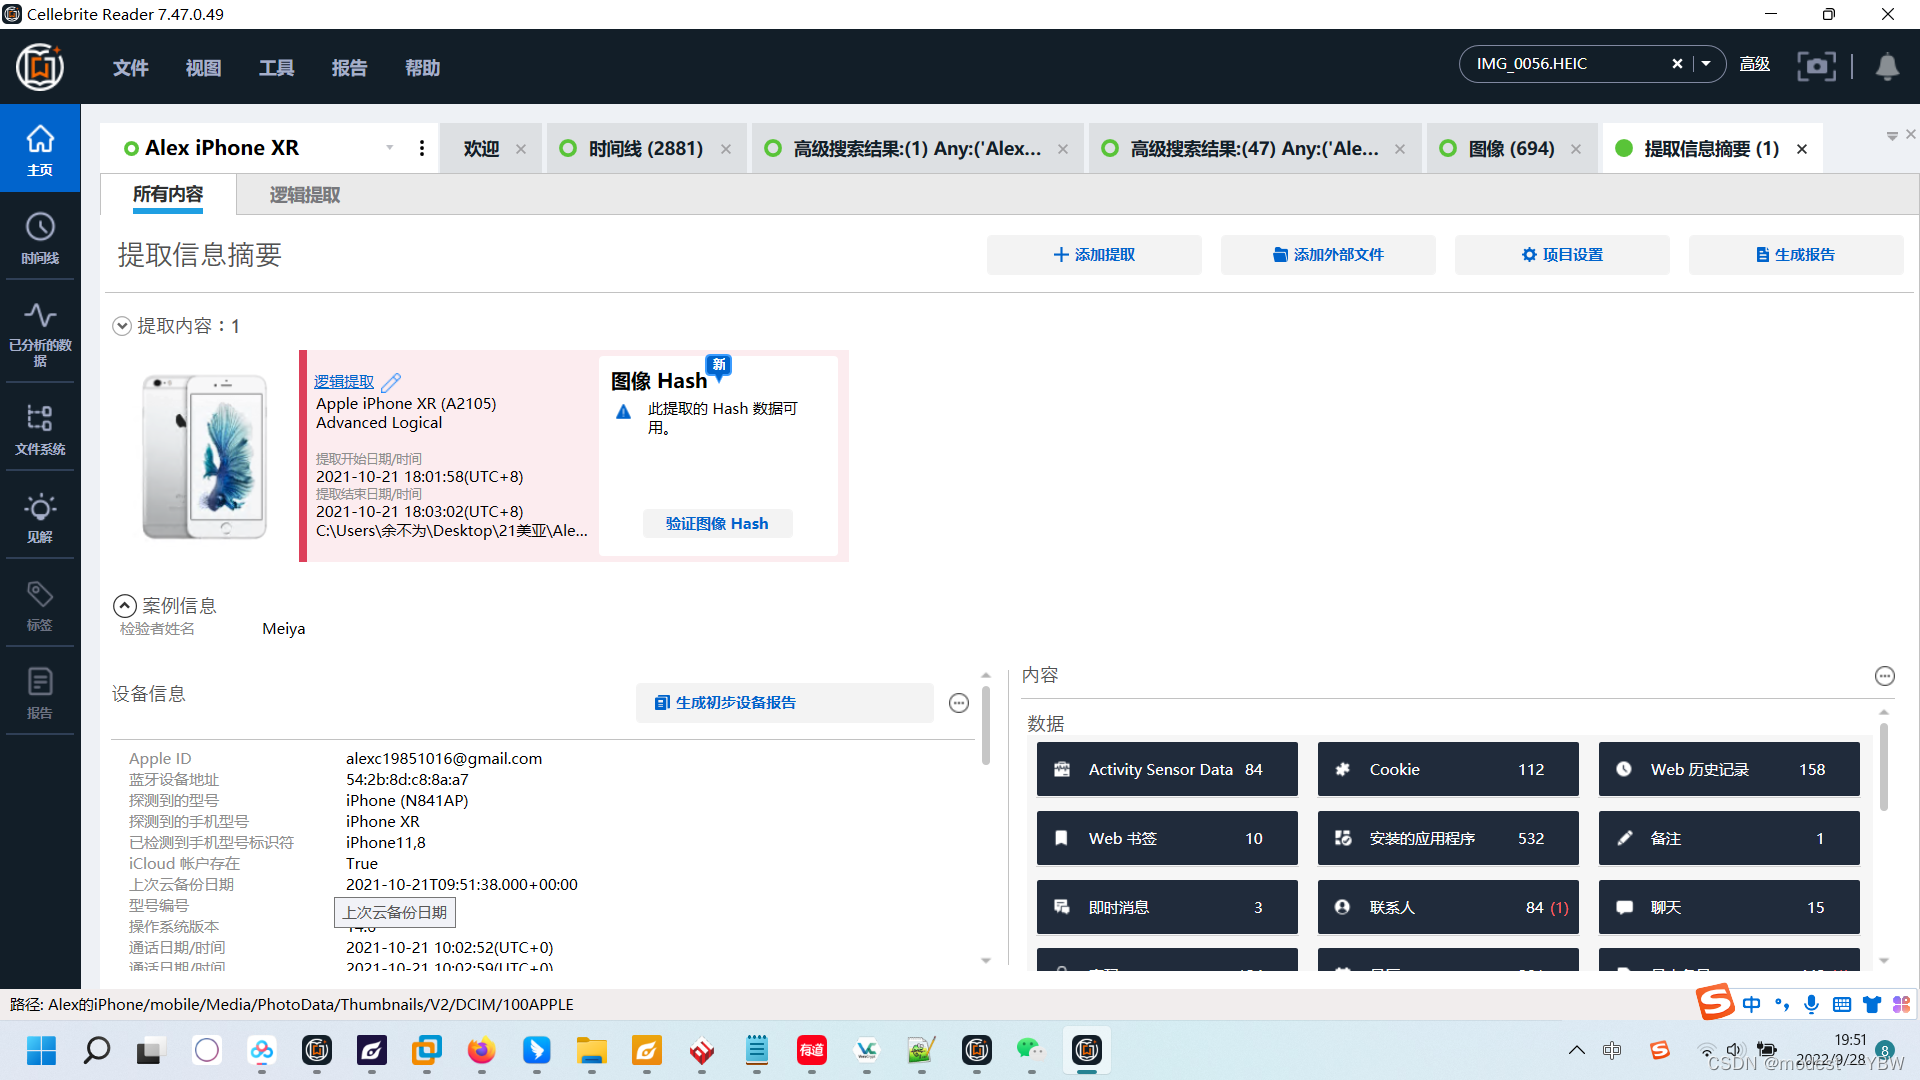The width and height of the screenshot is (1920, 1080).
Task: Open the Web 历史记录 data tile
Action: tap(1728, 769)
